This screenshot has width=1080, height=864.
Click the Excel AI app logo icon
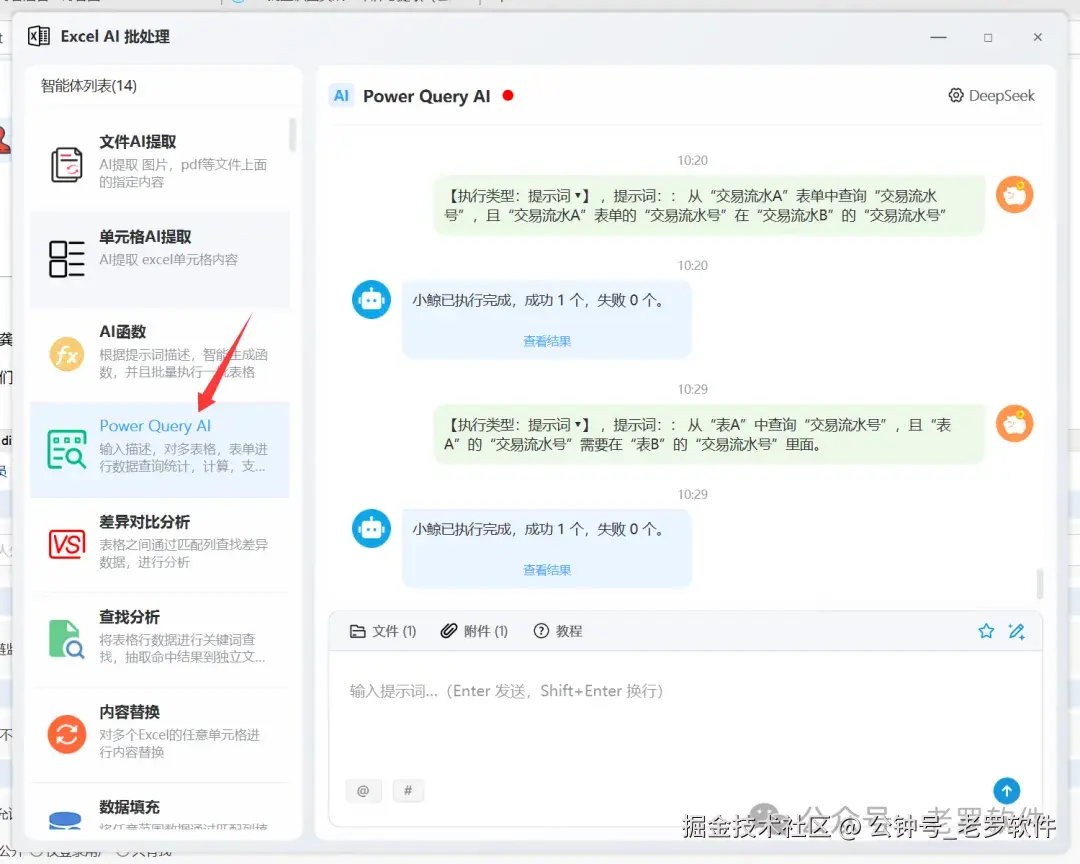pyautogui.click(x=39, y=36)
